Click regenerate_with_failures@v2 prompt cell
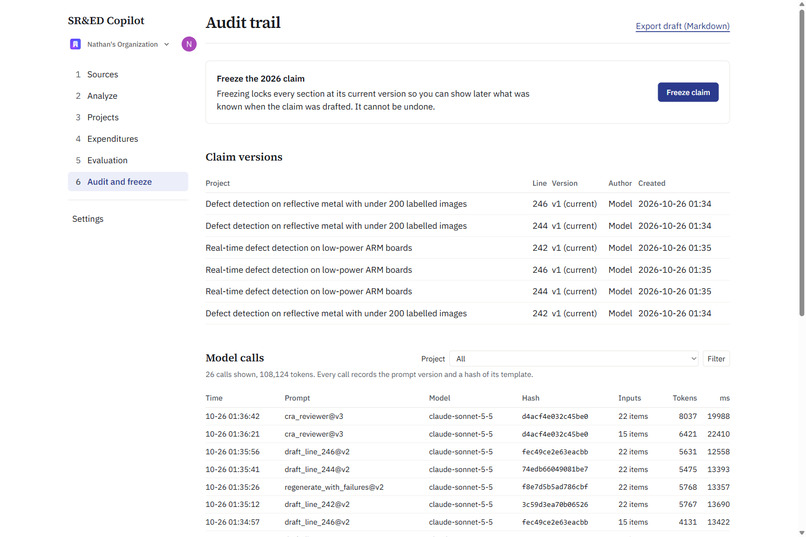806x537 pixels. [334, 487]
